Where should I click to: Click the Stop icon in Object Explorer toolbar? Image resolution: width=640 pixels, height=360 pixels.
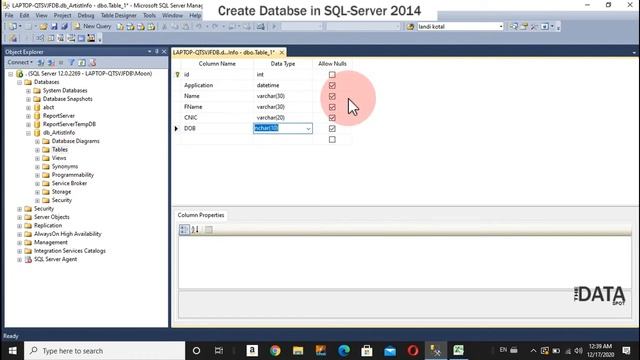click(x=61, y=62)
